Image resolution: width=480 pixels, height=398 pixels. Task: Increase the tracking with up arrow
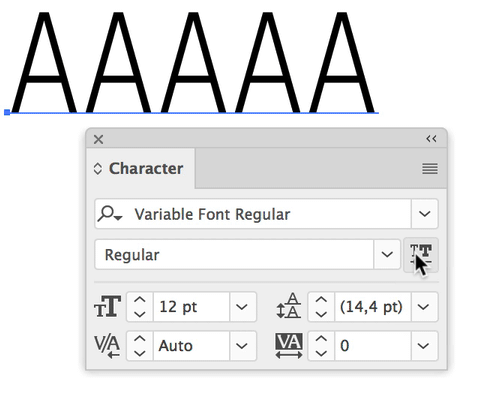[x=321, y=339]
